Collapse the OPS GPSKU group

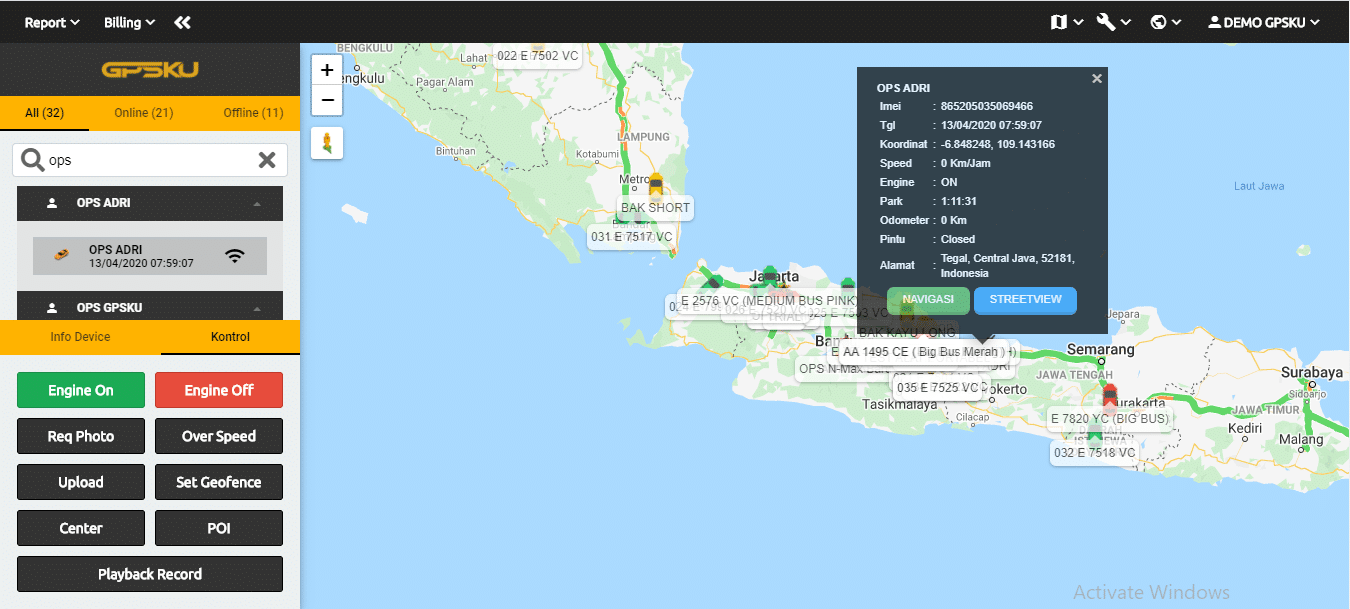pos(257,308)
